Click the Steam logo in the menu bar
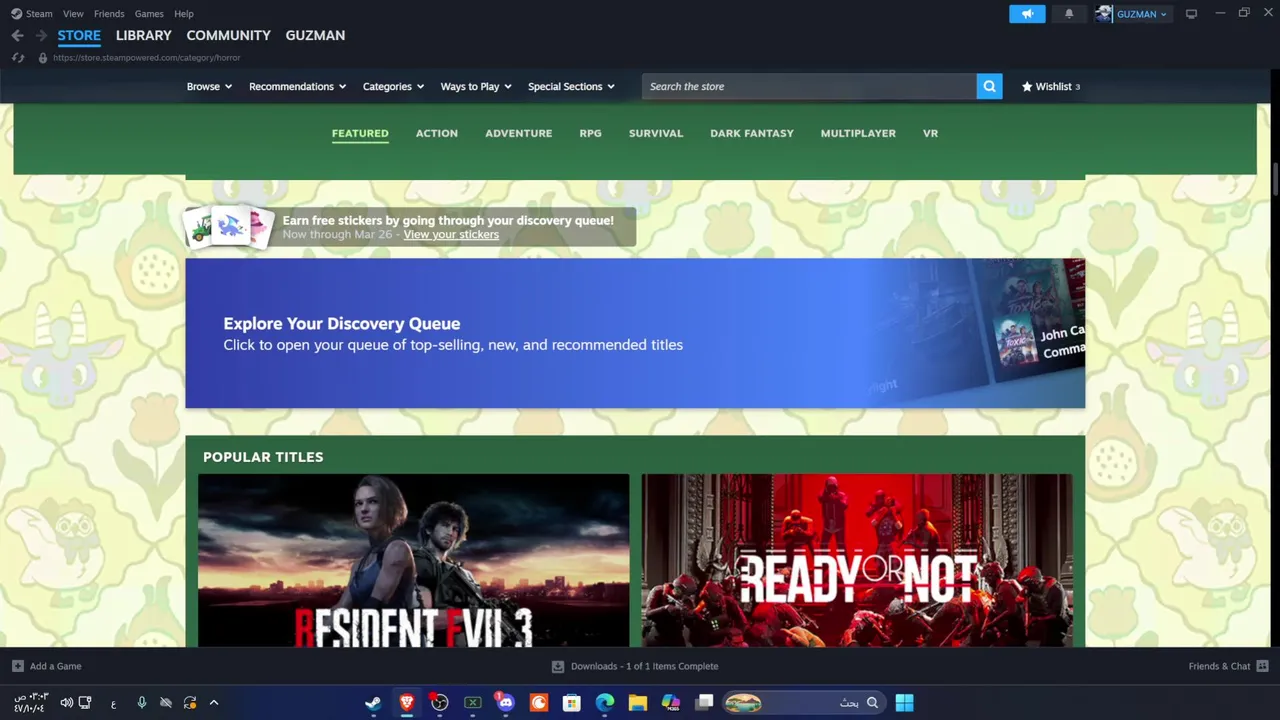1280x720 pixels. point(16,14)
